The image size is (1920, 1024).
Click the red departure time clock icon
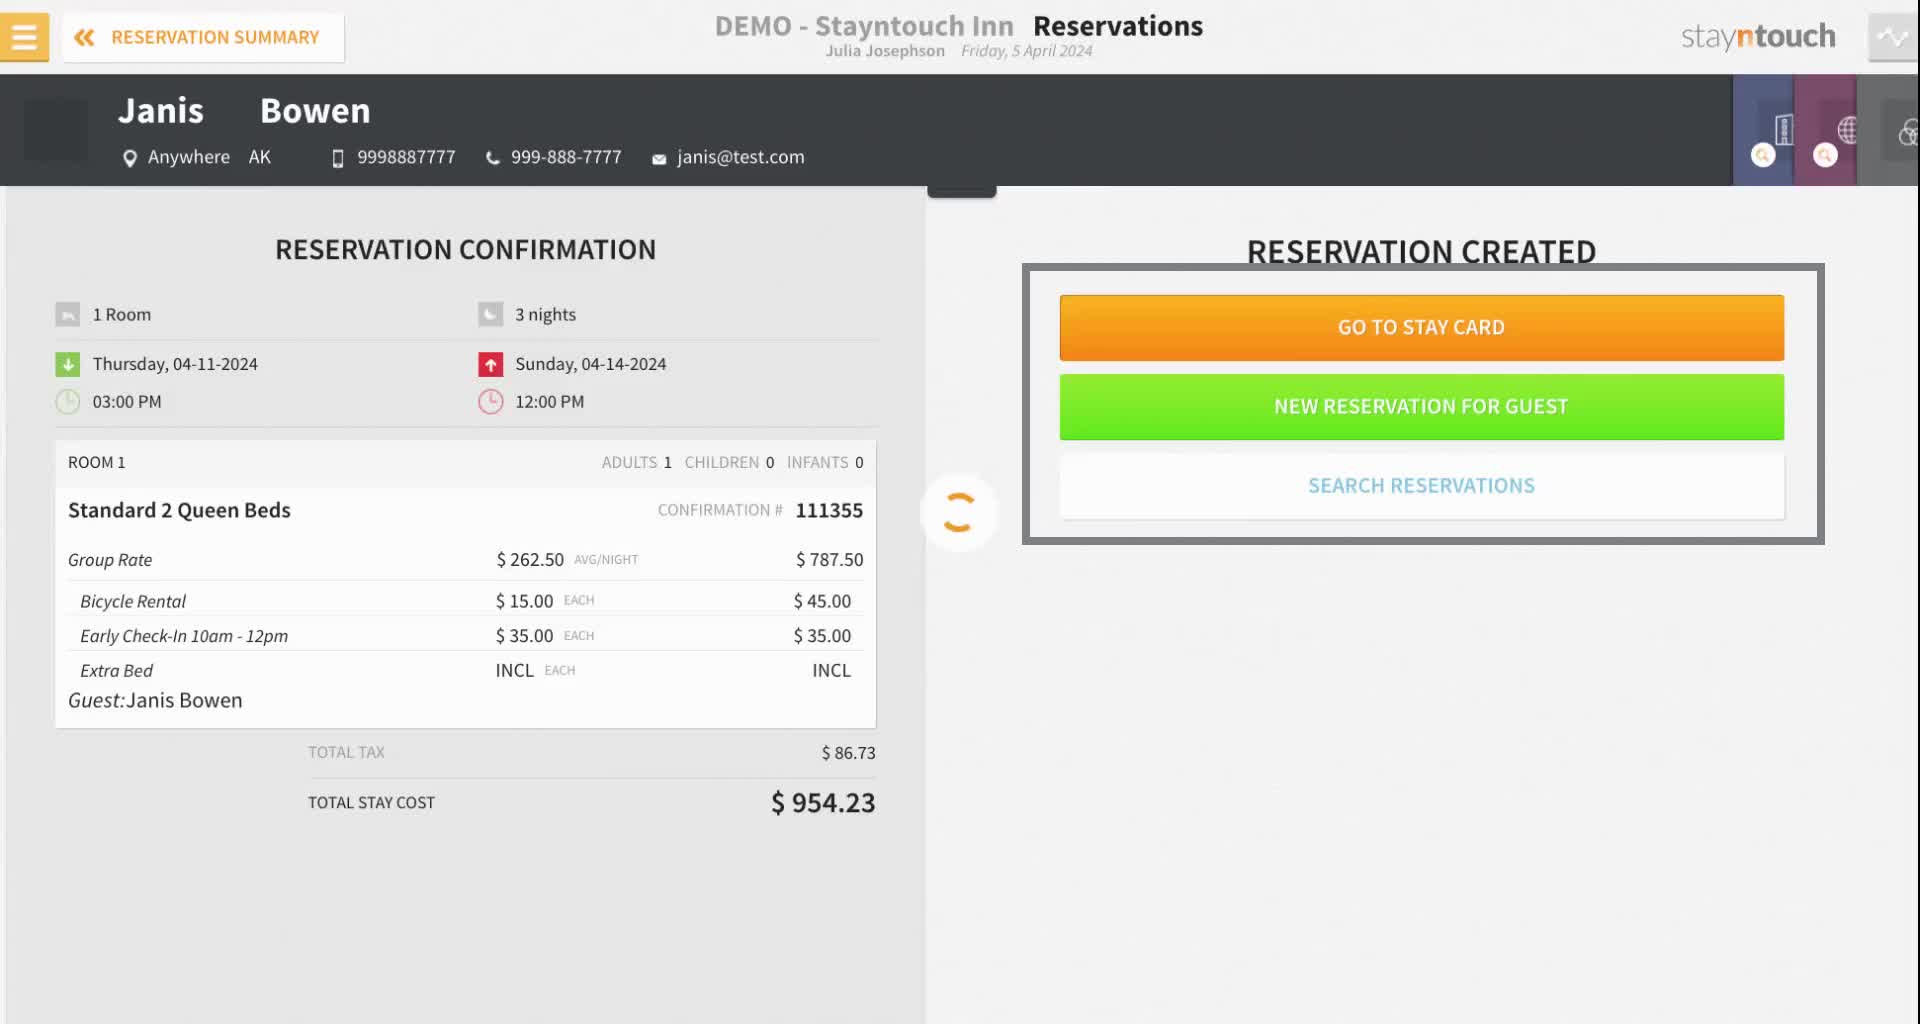click(490, 402)
